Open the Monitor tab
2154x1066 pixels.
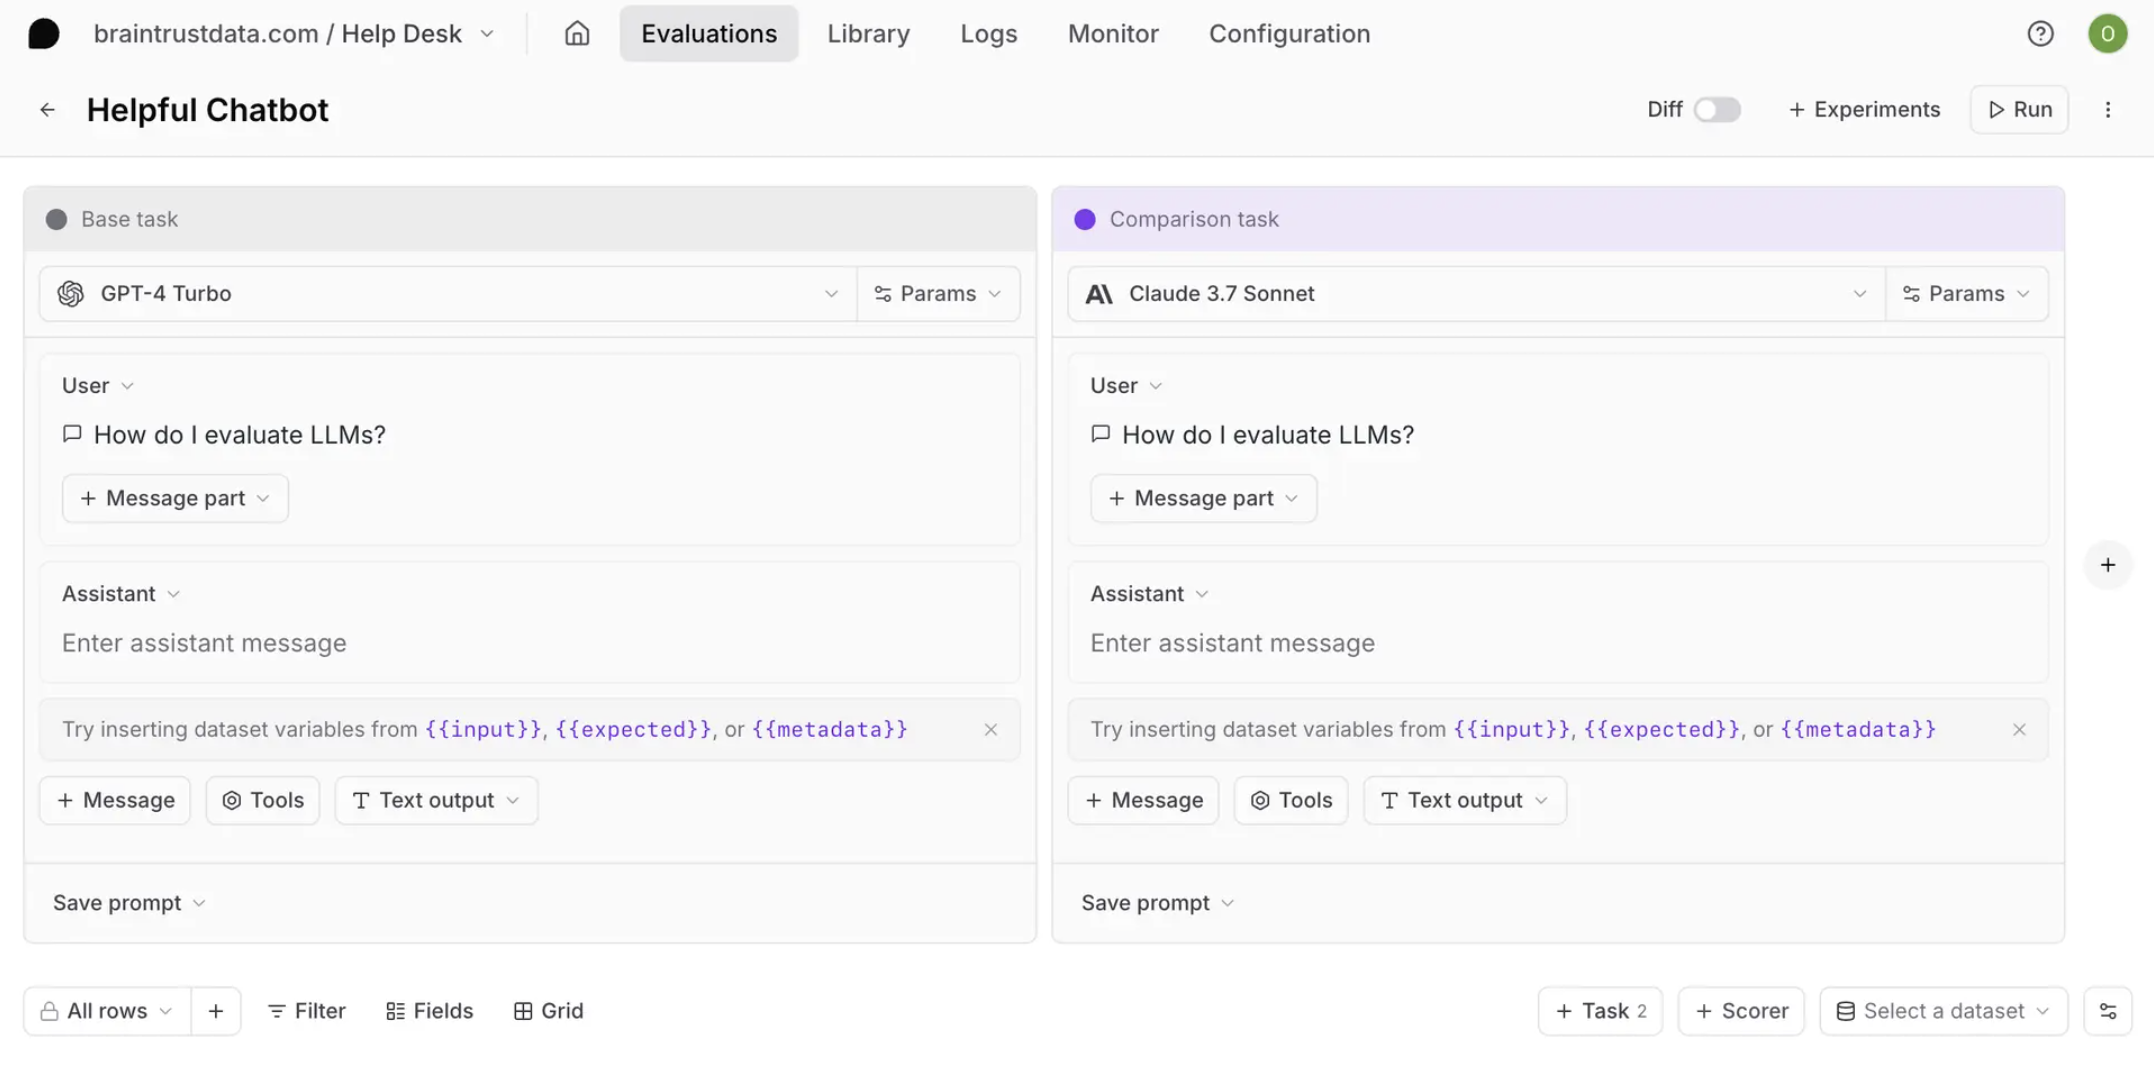[x=1113, y=34]
